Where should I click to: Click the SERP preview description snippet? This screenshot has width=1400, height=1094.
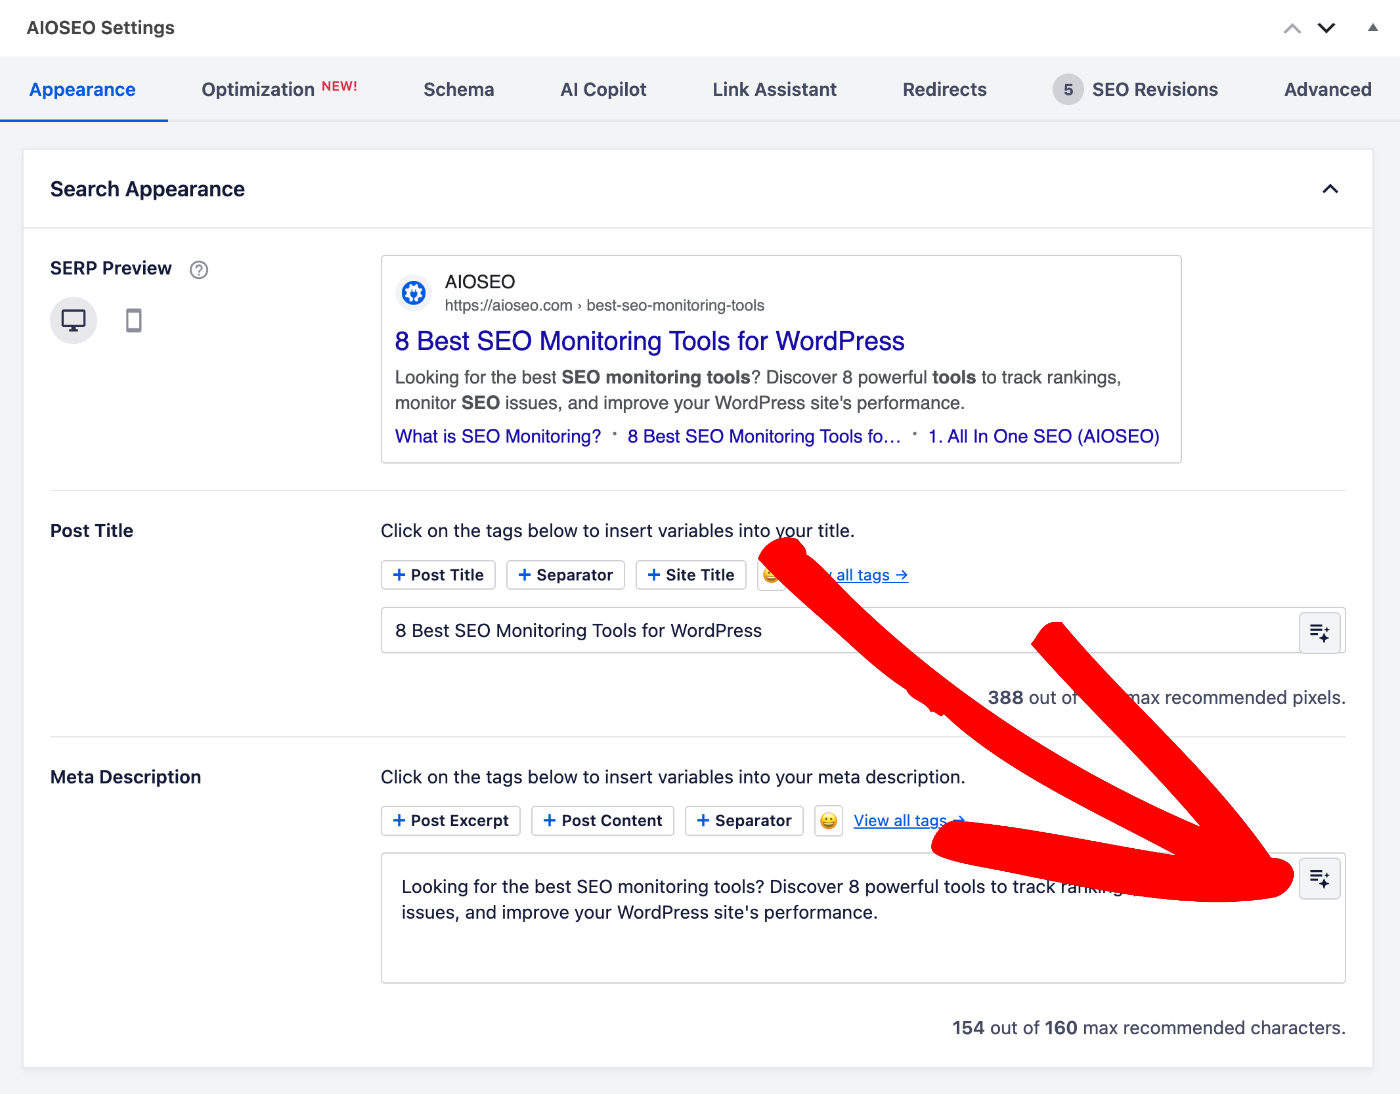(x=758, y=391)
